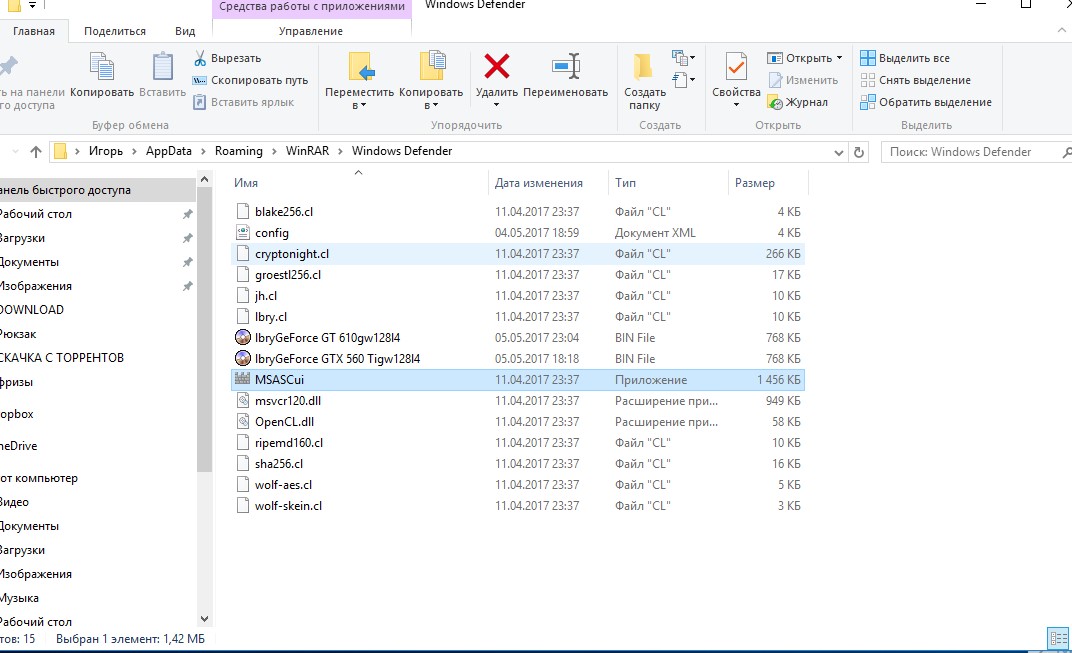Image resolution: width=1072 pixels, height=653 pixels.
Task: Select the blake256.cl file
Action: coord(284,212)
